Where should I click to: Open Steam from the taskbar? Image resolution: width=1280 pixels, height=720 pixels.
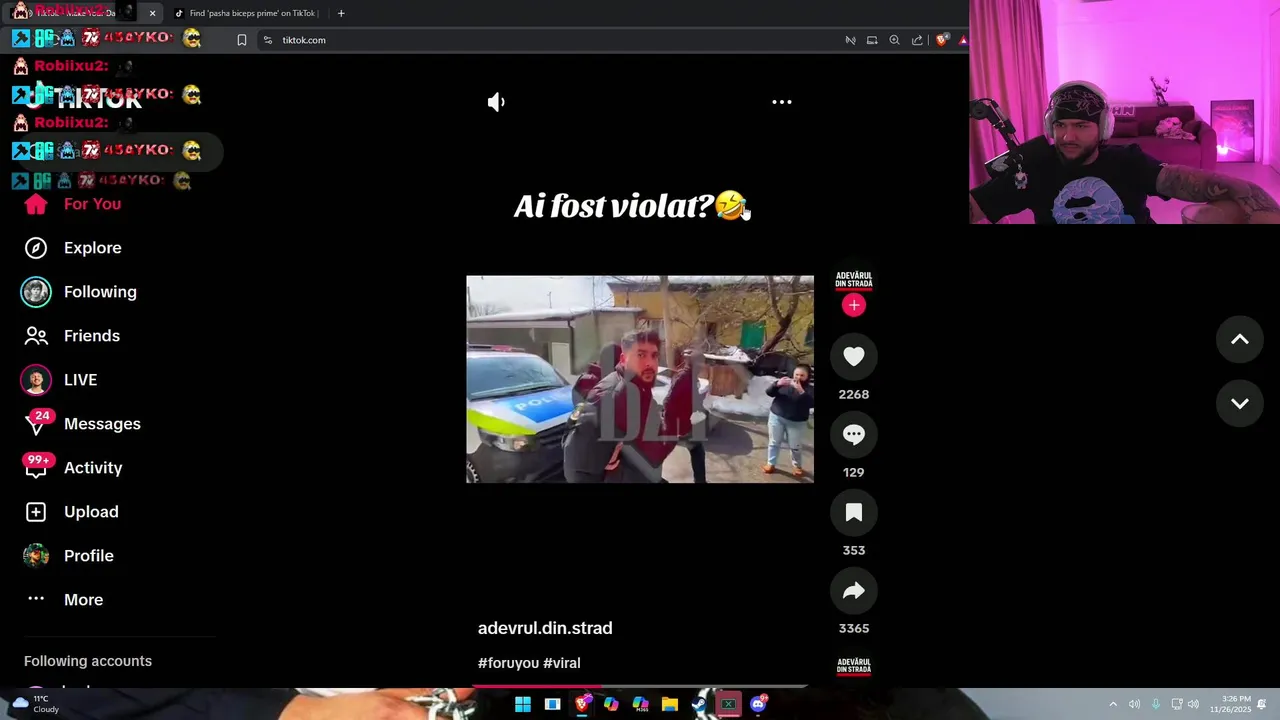click(699, 704)
